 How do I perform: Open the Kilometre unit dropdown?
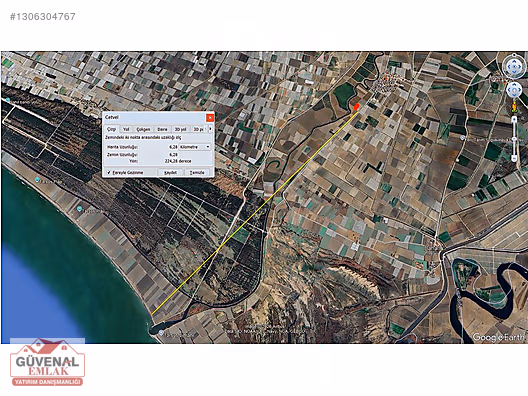coord(195,147)
